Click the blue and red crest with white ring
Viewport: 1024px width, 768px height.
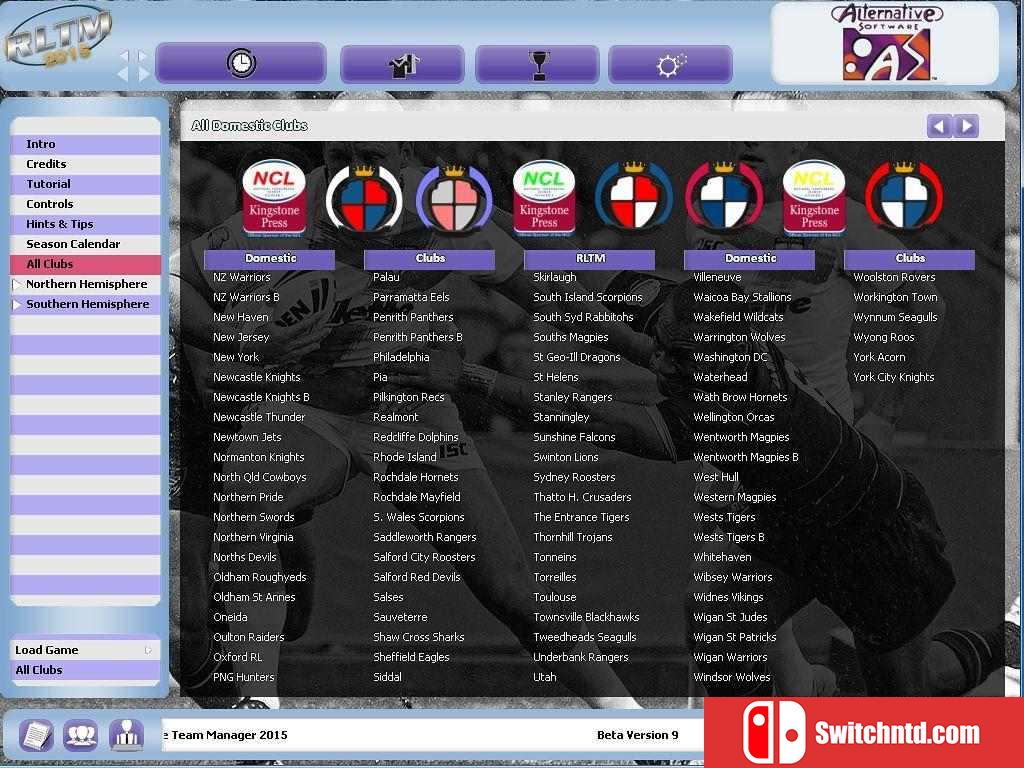click(x=364, y=199)
